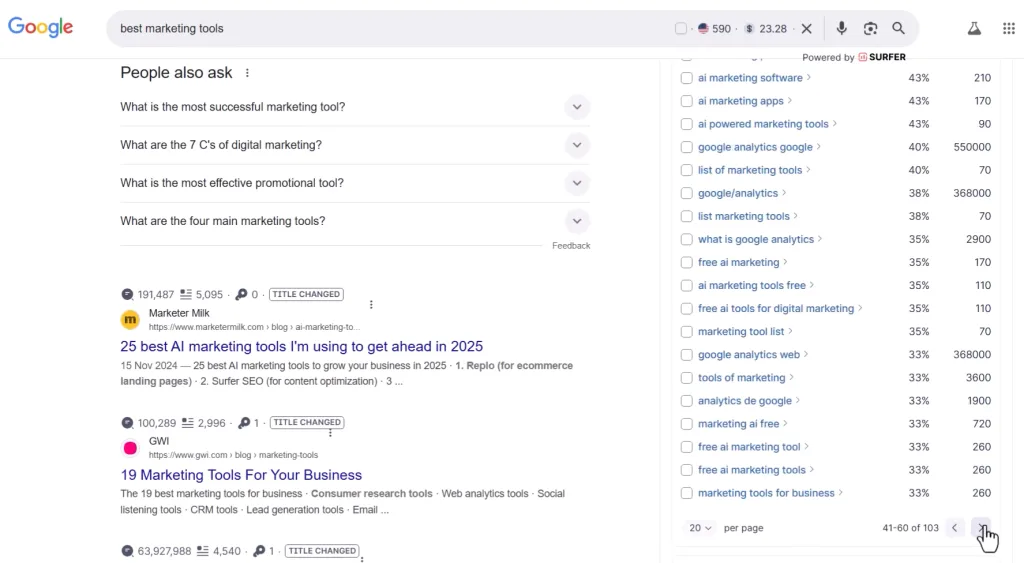
Task: Open Google Lens image search
Action: [x=870, y=28]
